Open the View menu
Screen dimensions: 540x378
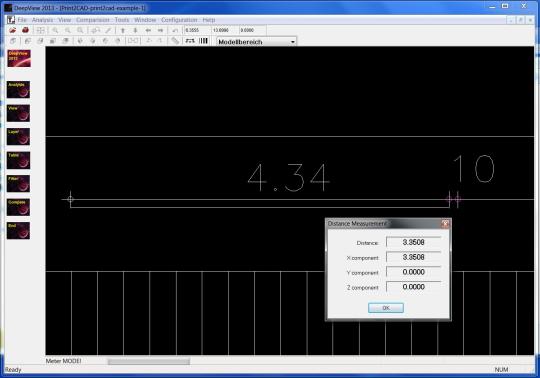64,20
